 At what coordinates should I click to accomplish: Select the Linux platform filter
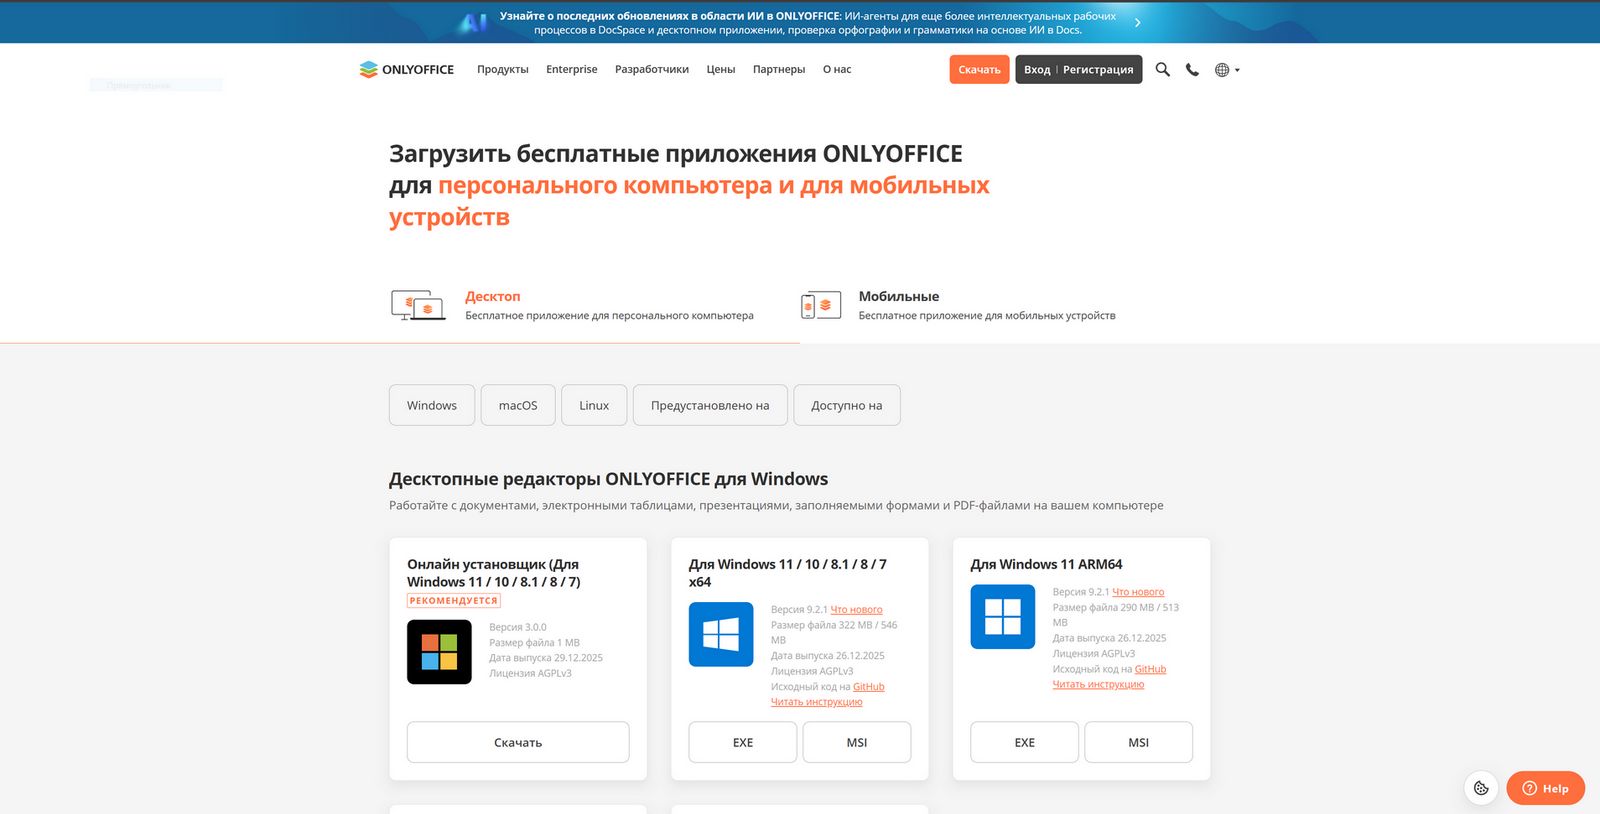tap(594, 405)
